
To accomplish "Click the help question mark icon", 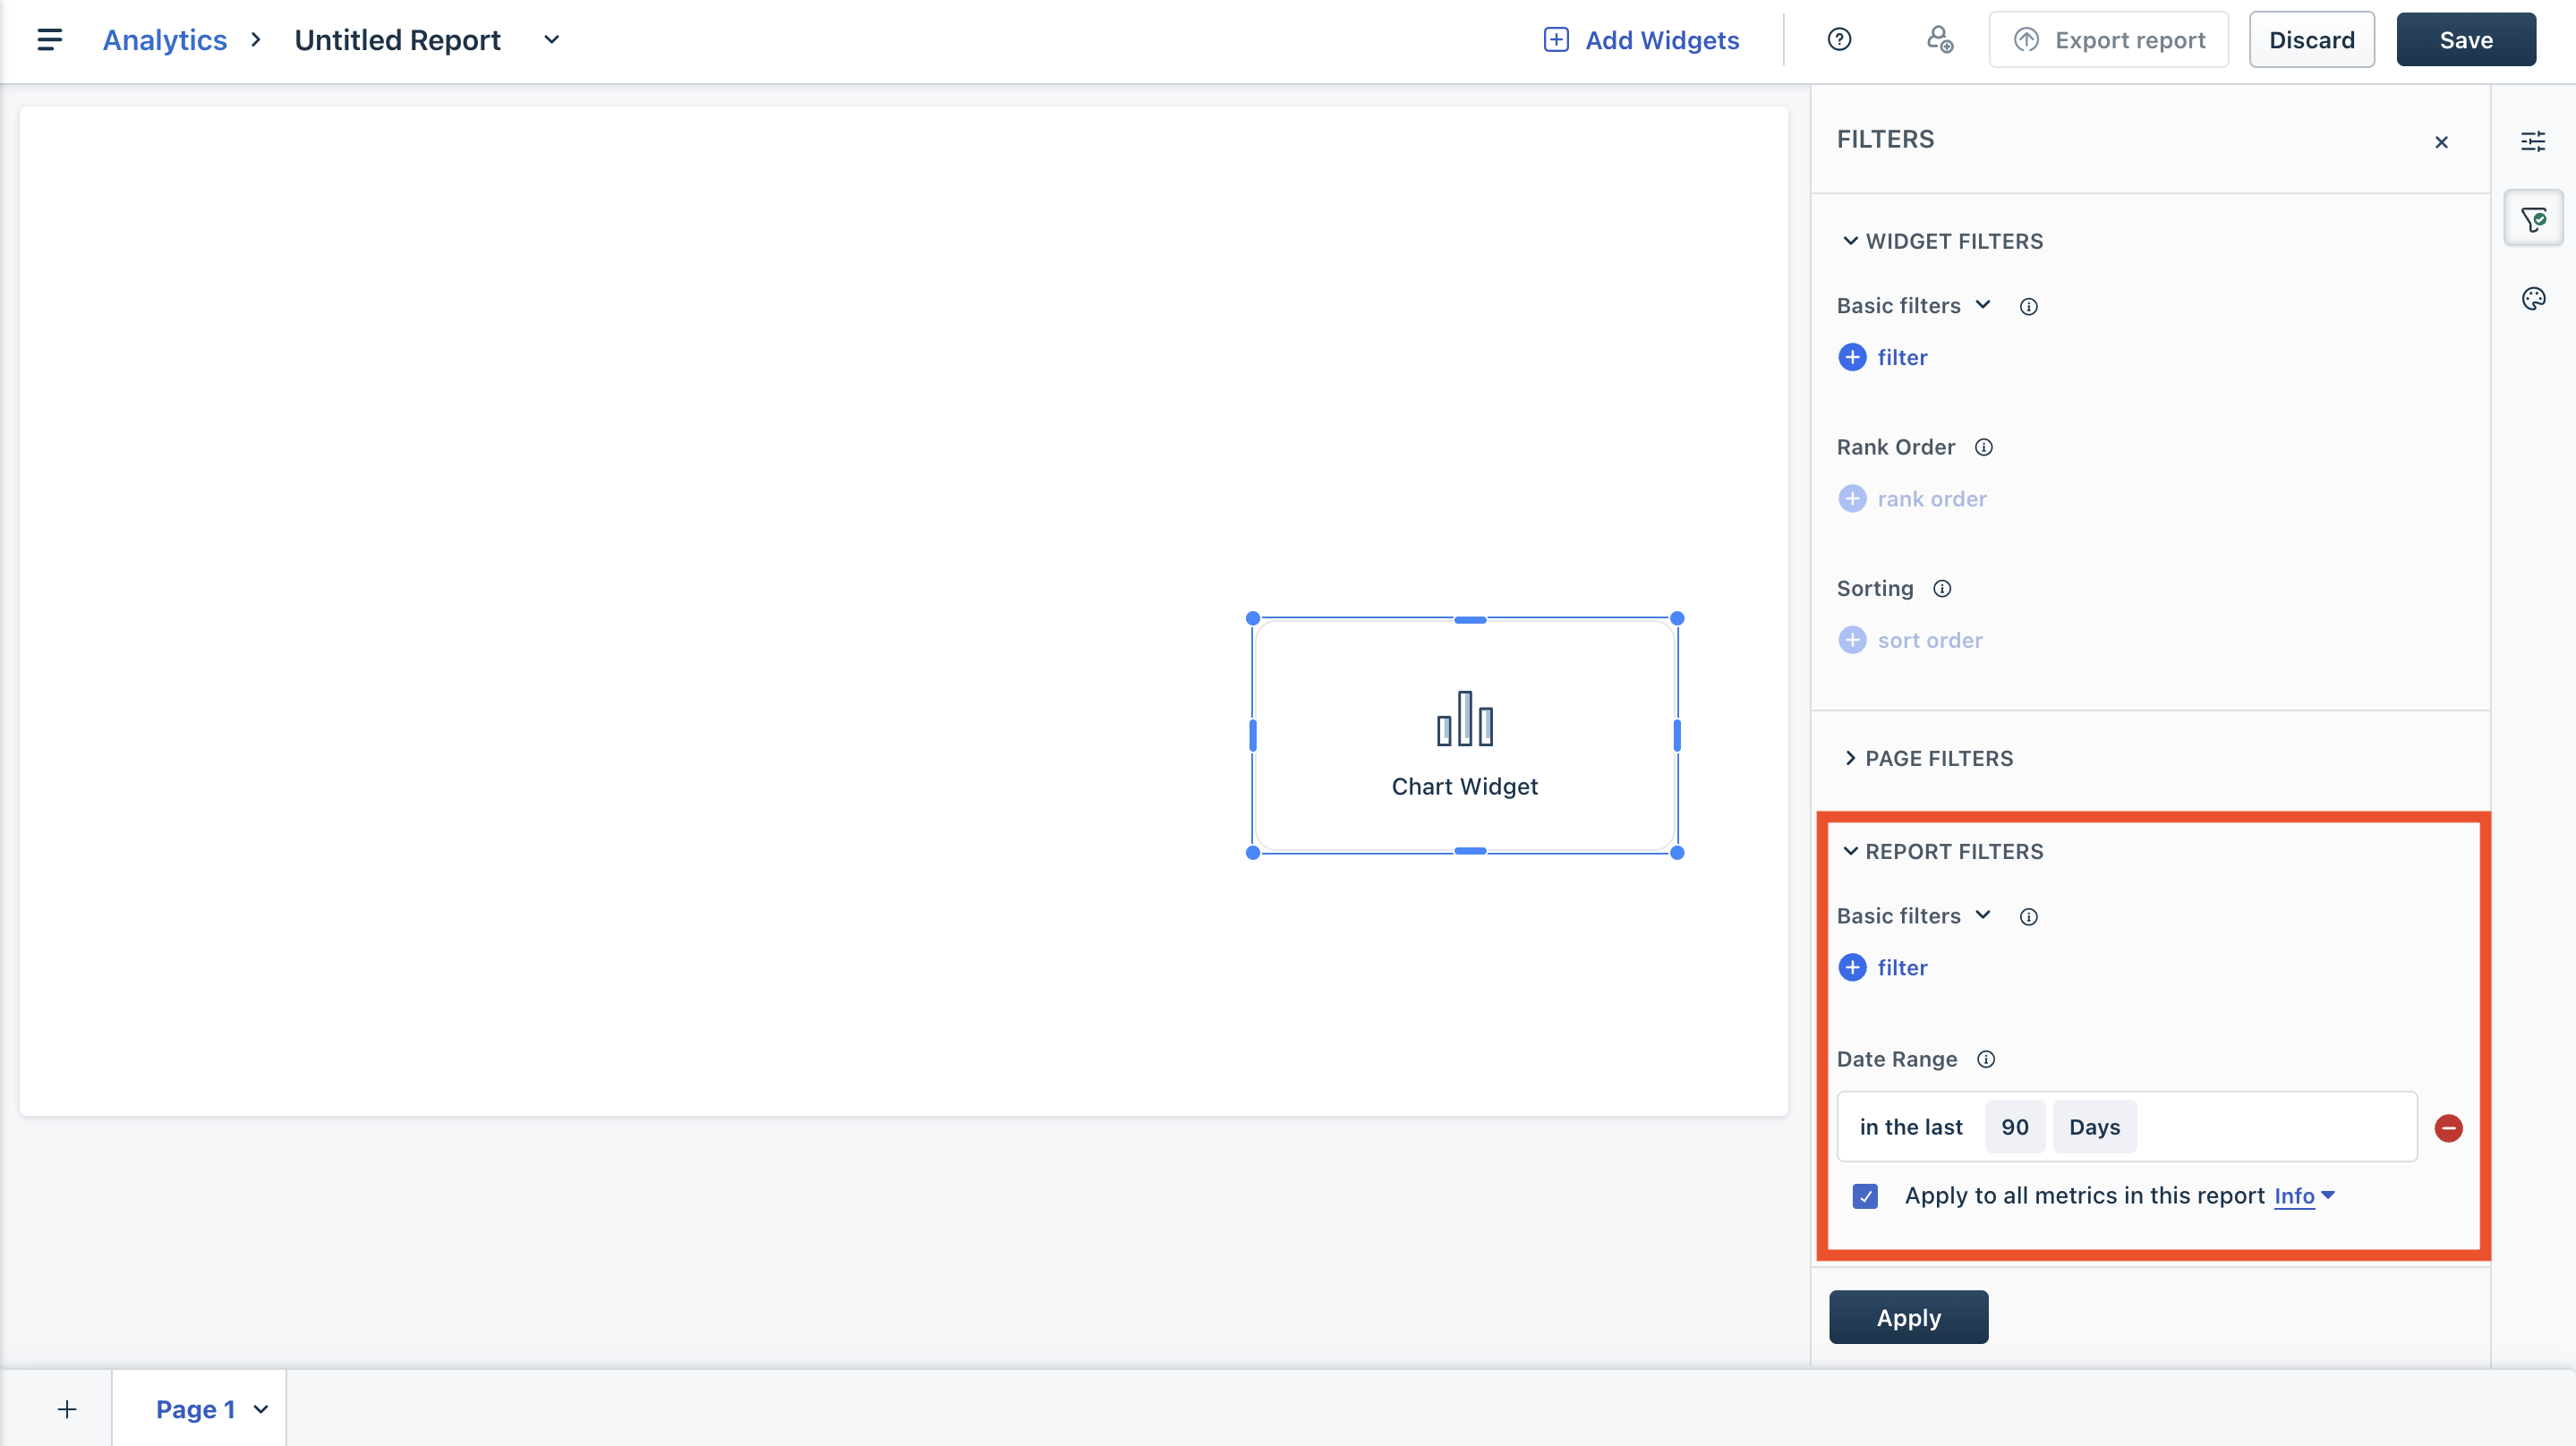I will coord(1839,40).
